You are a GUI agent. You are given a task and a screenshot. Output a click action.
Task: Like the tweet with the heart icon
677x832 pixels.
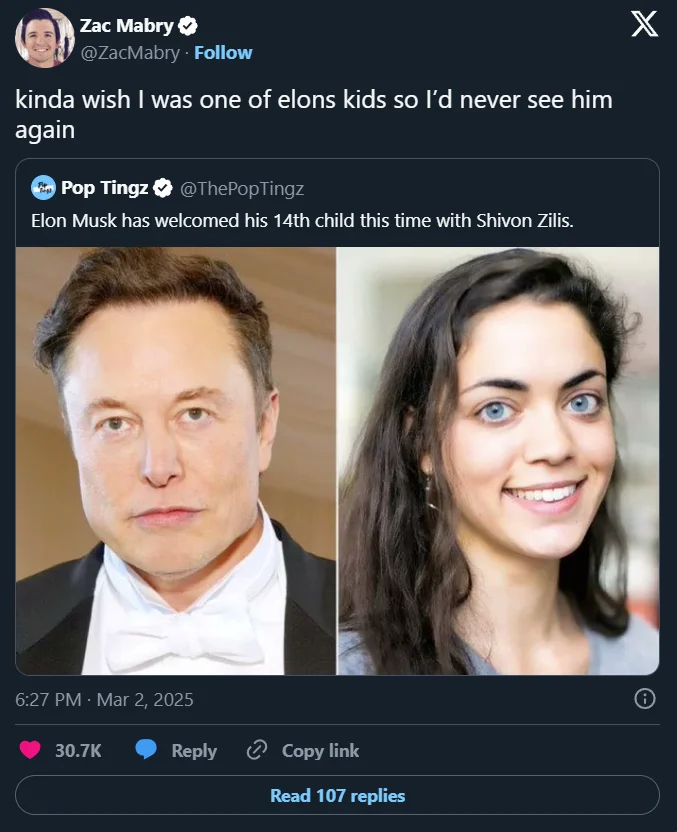pos(30,750)
